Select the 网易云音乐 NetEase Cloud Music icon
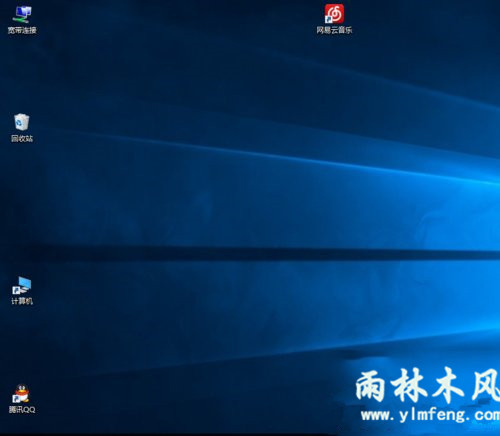The height and width of the screenshot is (436, 500). point(334,14)
